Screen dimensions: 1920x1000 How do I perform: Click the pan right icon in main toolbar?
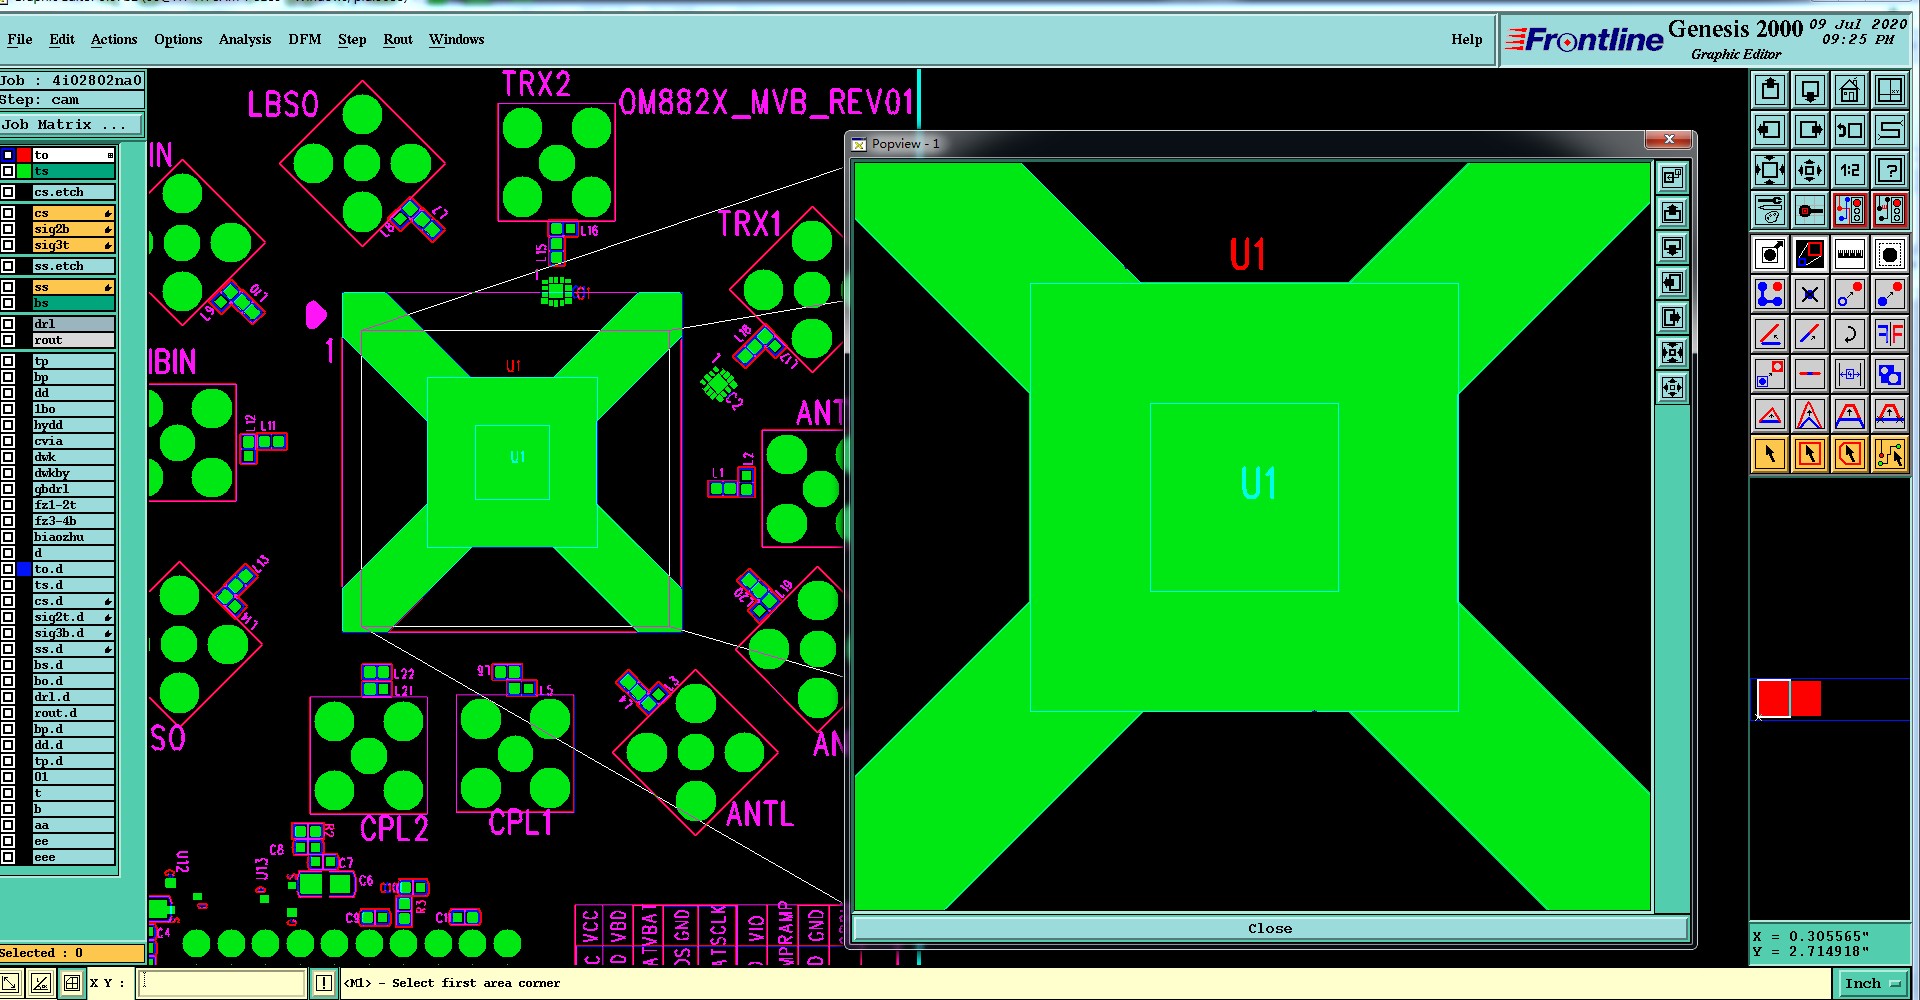pyautogui.click(x=1810, y=130)
